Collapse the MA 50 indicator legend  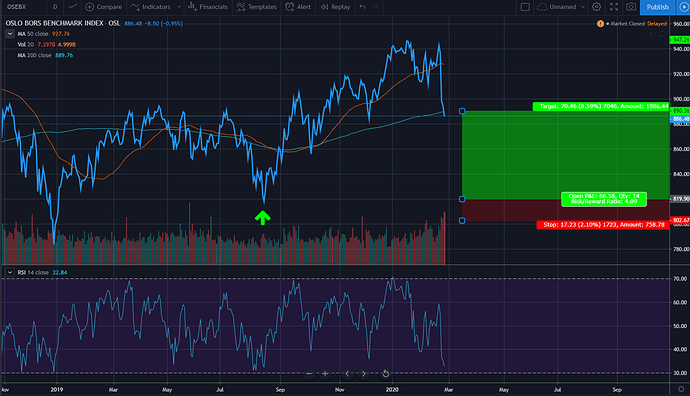tap(10, 34)
